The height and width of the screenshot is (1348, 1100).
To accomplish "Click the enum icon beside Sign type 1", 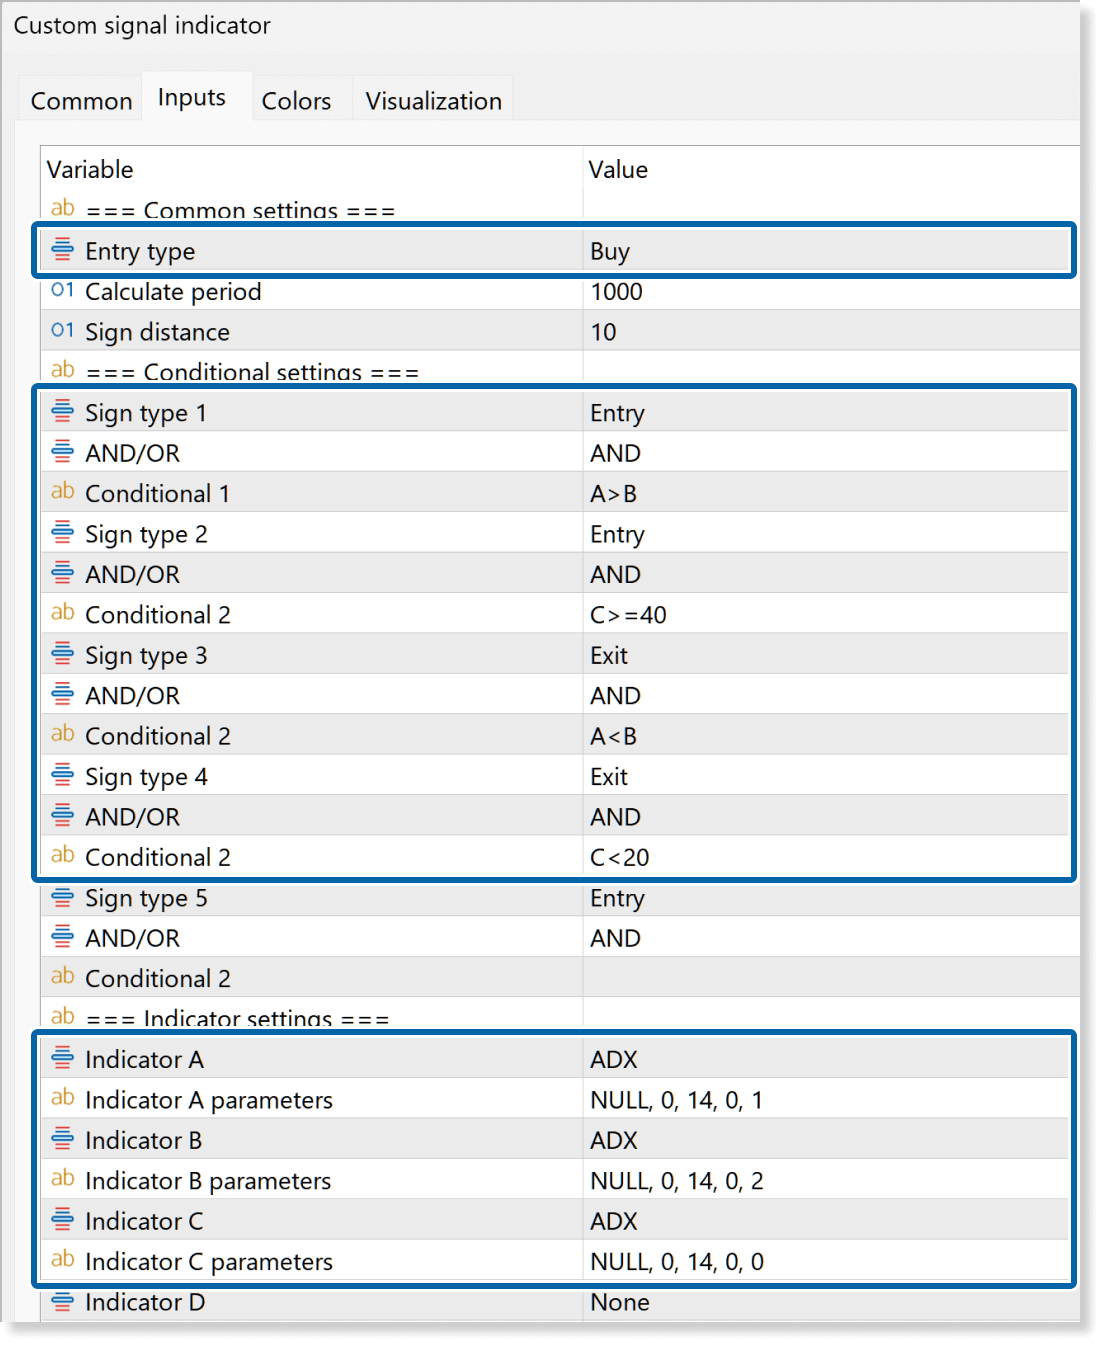I will click(x=62, y=411).
